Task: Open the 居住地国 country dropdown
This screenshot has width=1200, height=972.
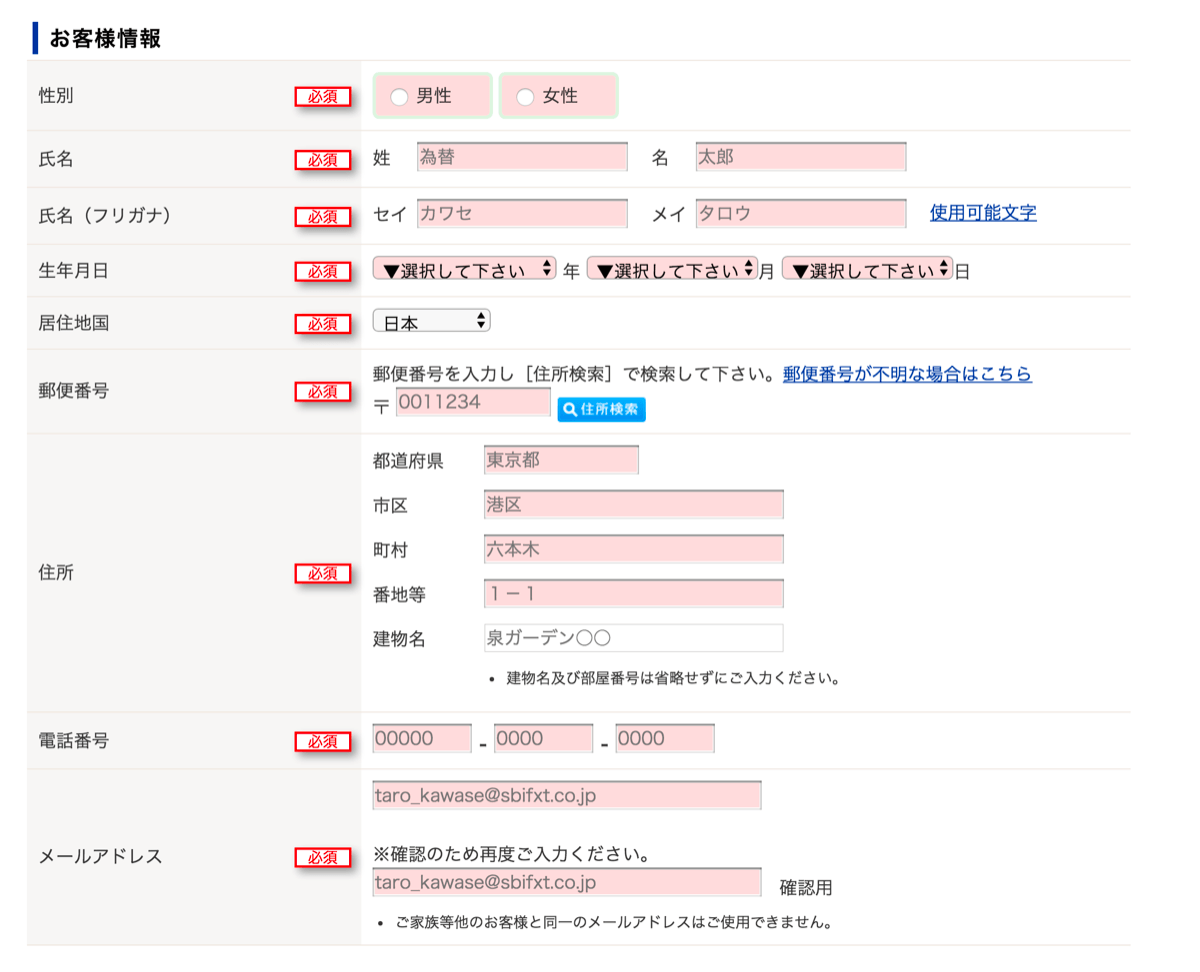Action: (x=431, y=322)
